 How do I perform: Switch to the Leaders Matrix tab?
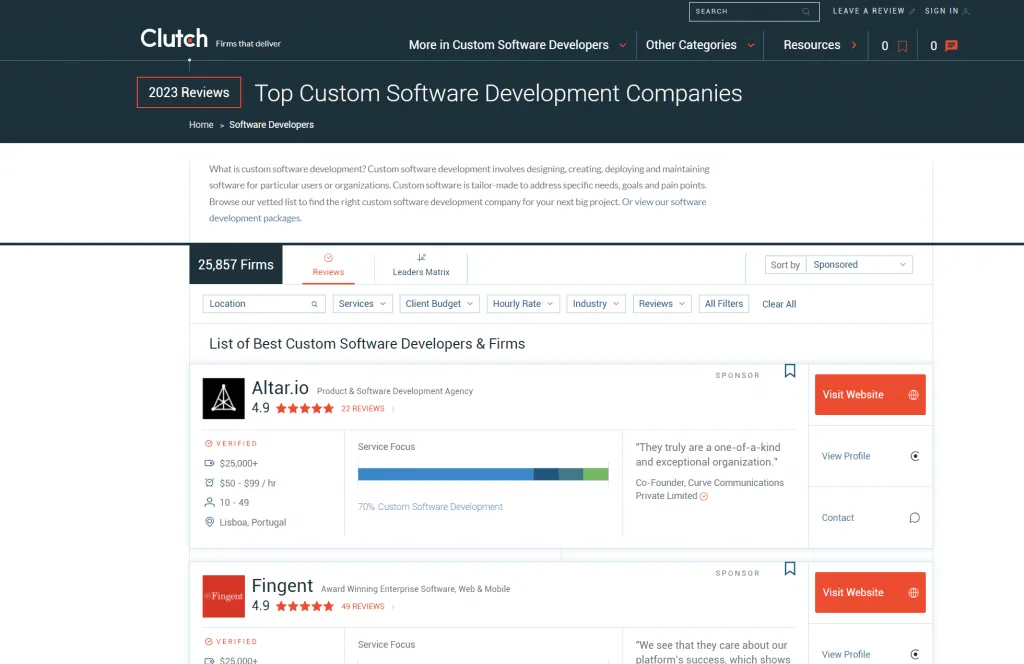tap(421, 264)
